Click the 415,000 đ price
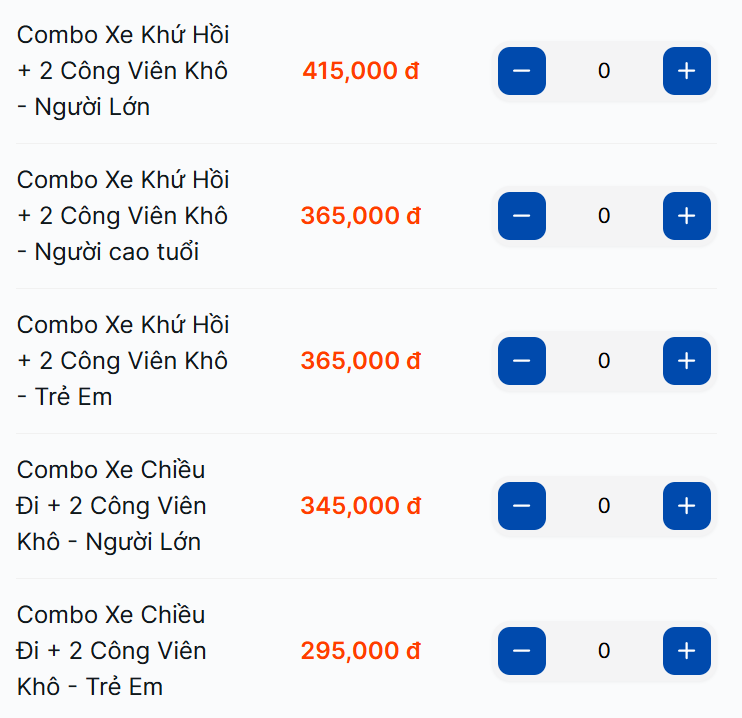This screenshot has height=718, width=742. tap(360, 71)
